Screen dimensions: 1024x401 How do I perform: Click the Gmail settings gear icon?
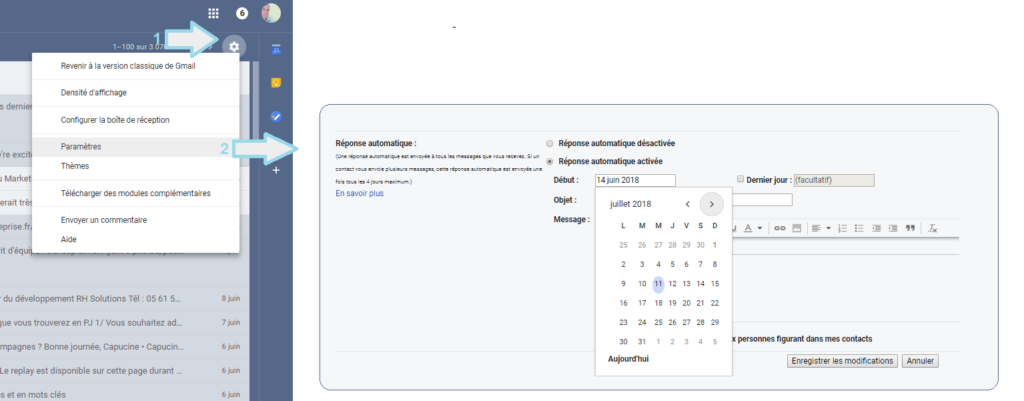tap(234, 46)
